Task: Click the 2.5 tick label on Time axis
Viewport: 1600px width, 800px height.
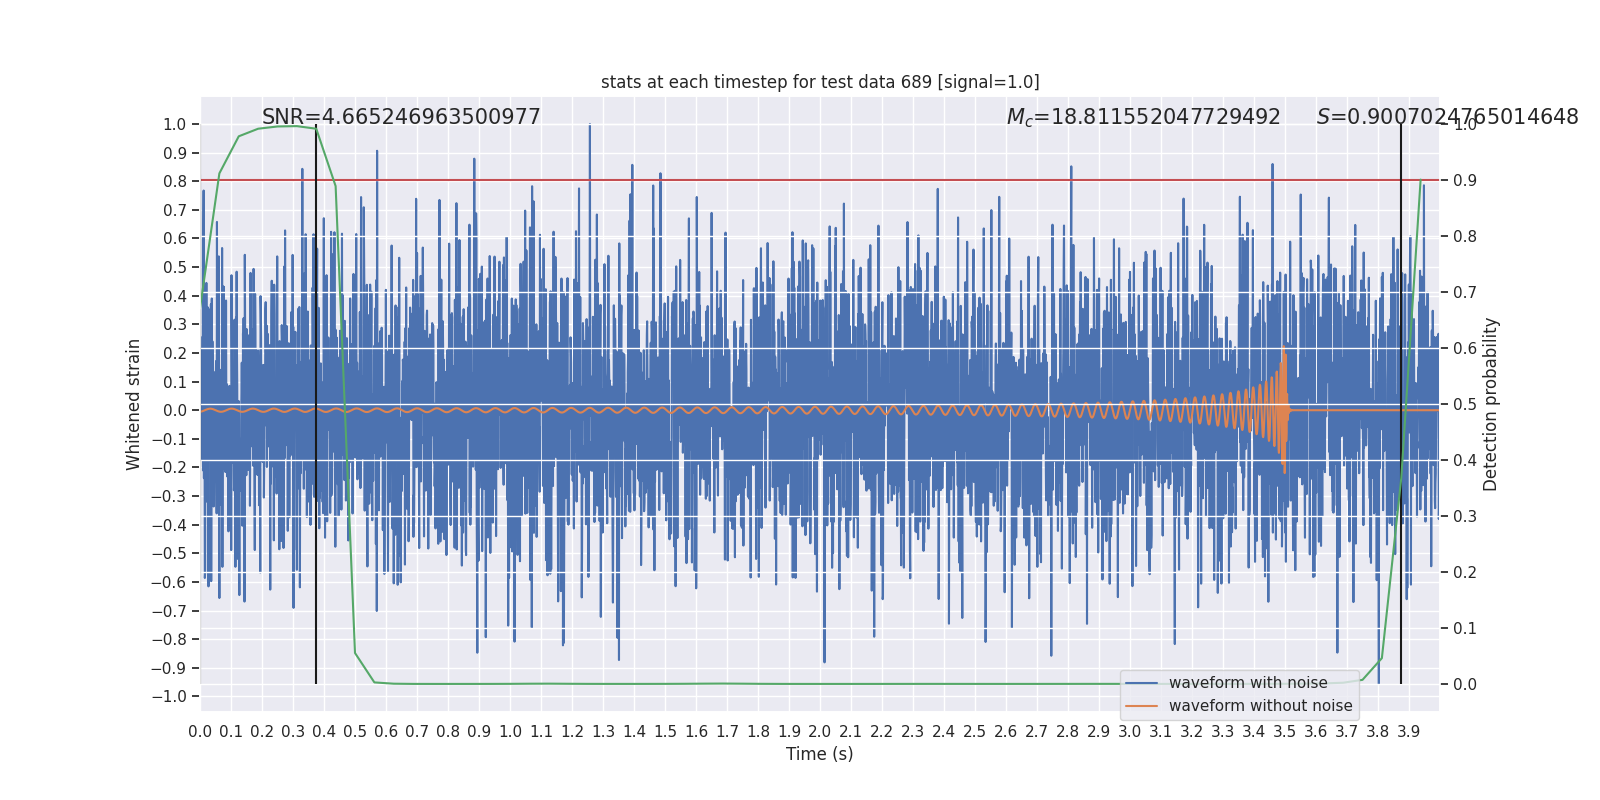Action: tap(975, 731)
